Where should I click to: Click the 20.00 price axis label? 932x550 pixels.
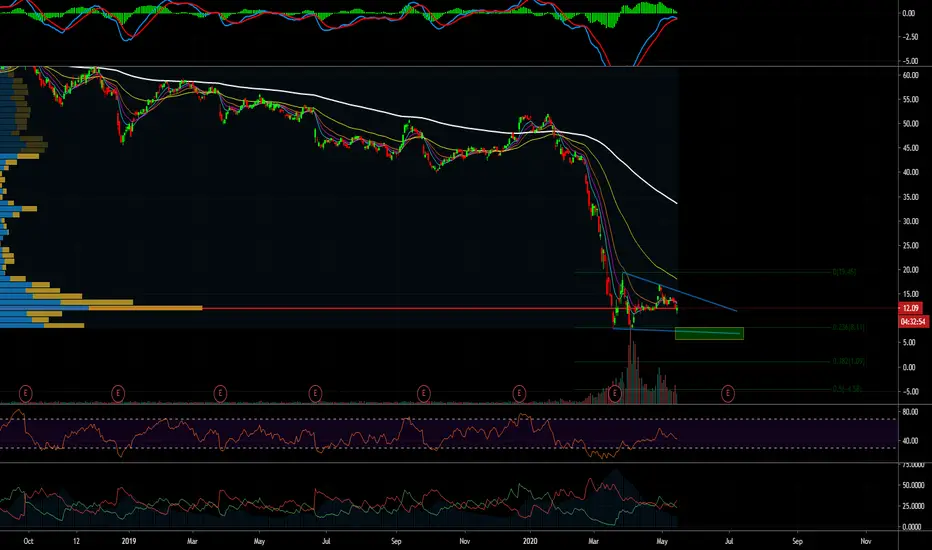[911, 270]
